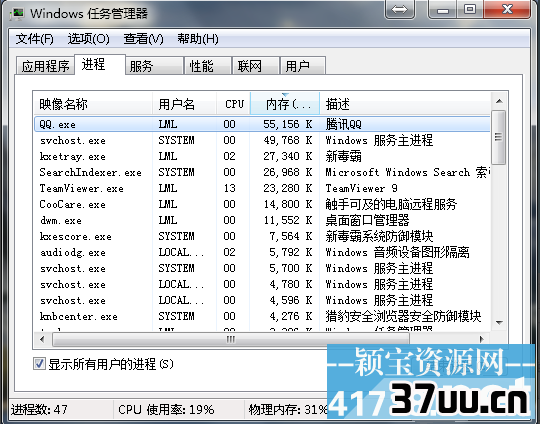The width and height of the screenshot is (540, 424).
Task: Click the double-arrow button in title bar
Action: [399, 9]
